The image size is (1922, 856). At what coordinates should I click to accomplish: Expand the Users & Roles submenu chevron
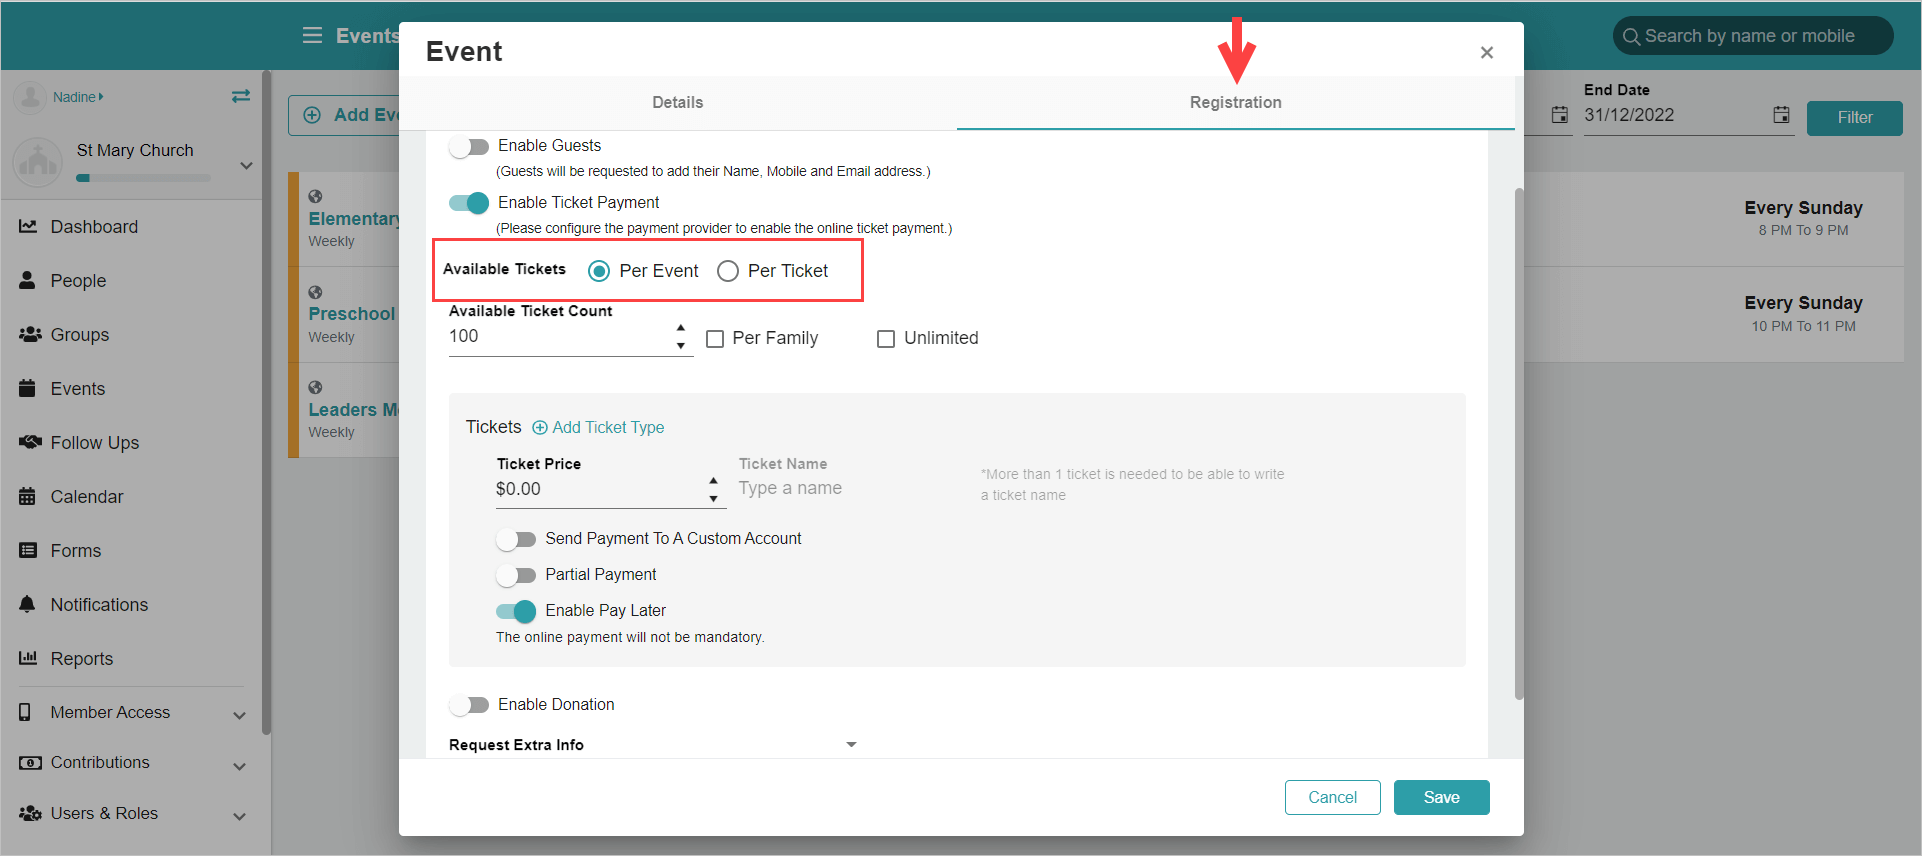[240, 817]
